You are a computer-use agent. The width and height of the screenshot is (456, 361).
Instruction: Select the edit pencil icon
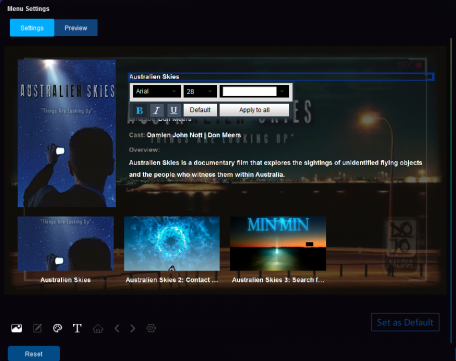point(37,328)
